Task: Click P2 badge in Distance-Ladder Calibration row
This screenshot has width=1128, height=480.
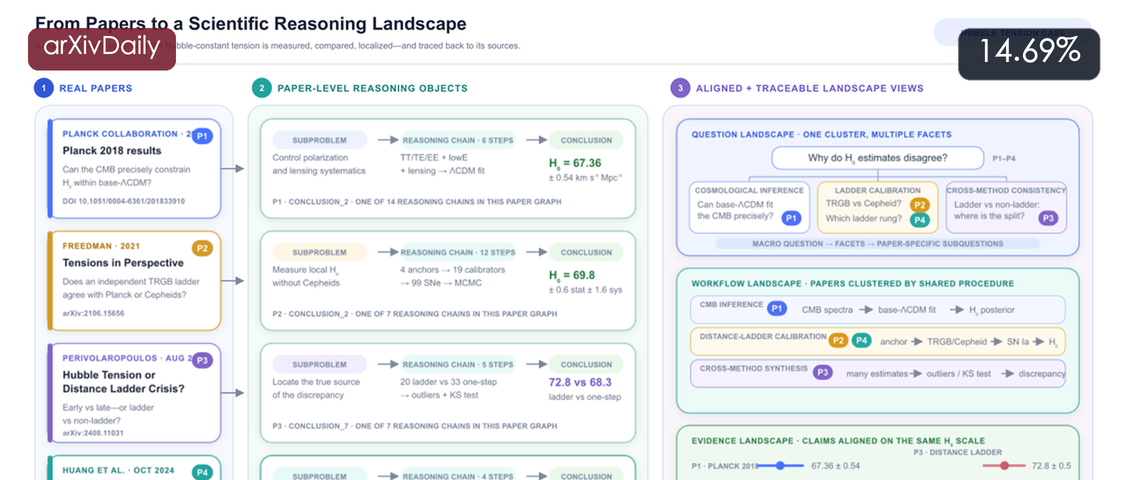Action: [838, 340]
